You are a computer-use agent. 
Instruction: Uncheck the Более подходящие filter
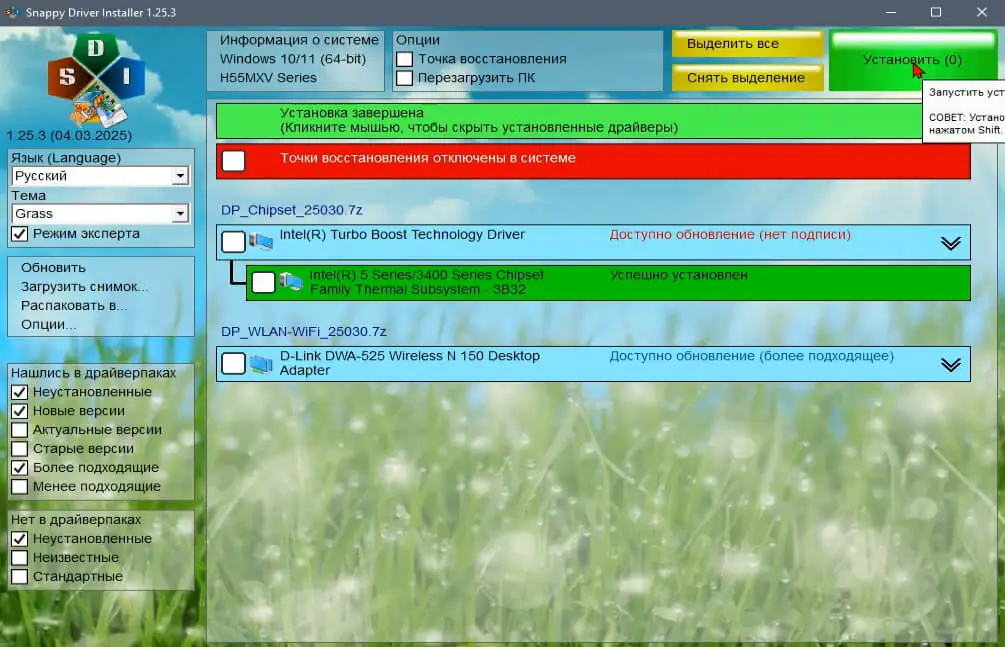coord(20,467)
